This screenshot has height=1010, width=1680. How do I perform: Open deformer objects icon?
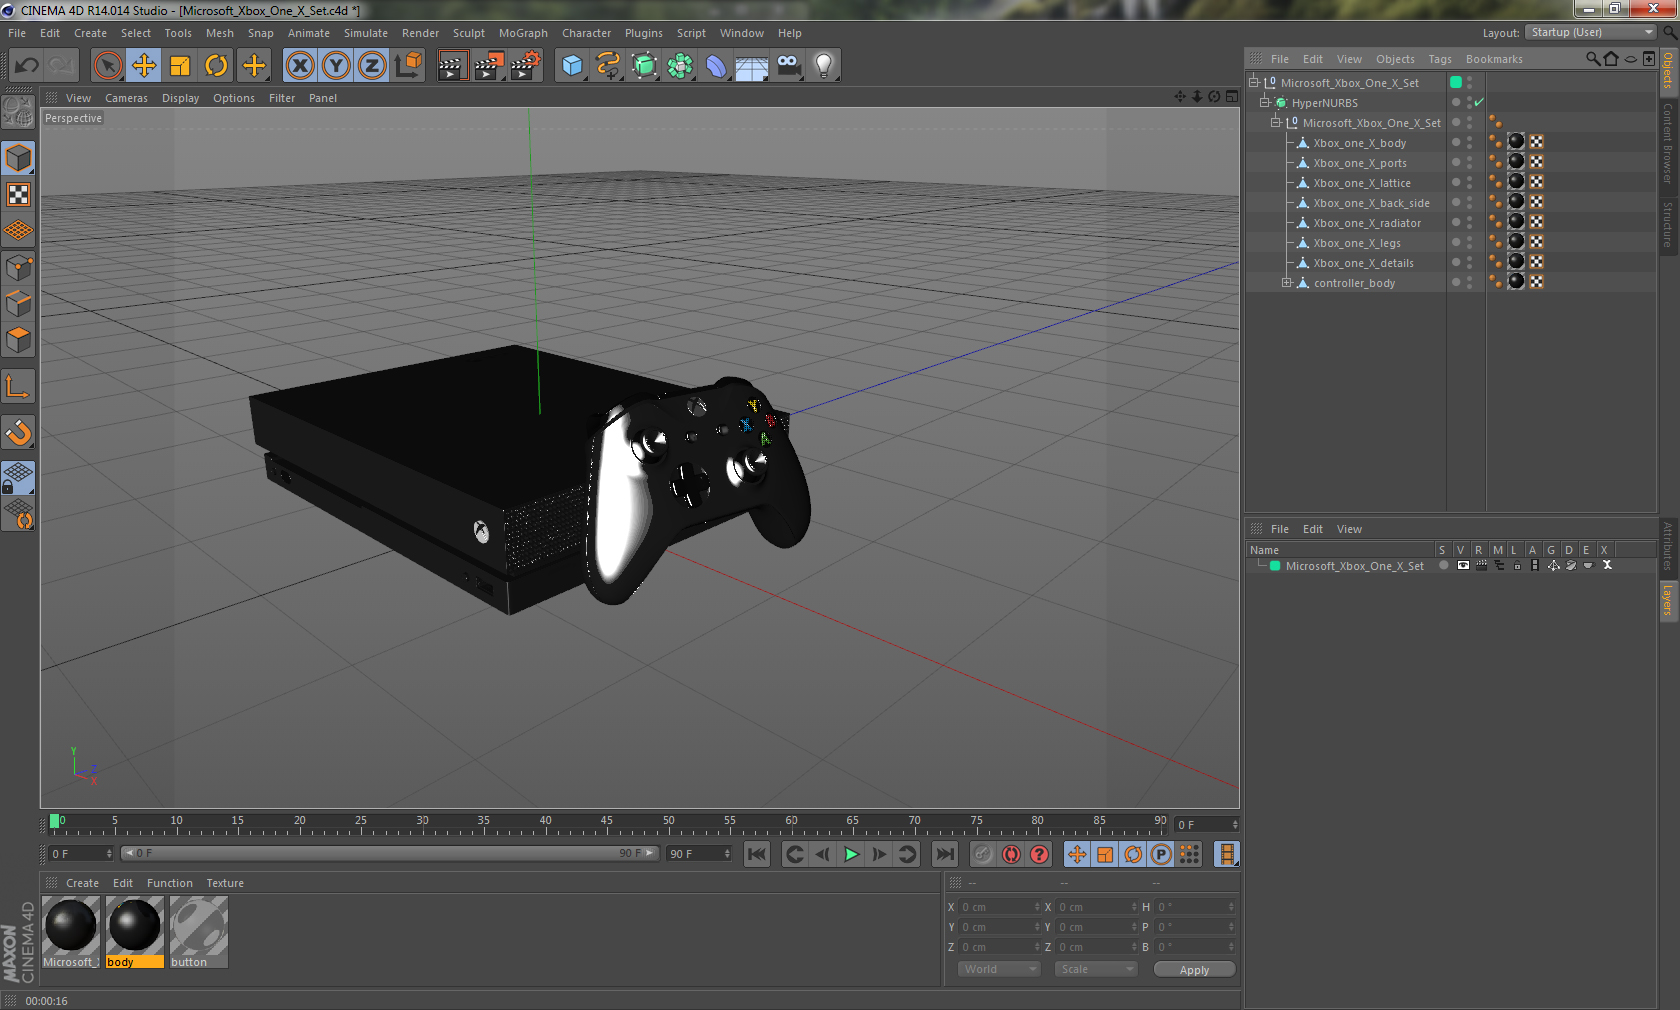pos(716,66)
